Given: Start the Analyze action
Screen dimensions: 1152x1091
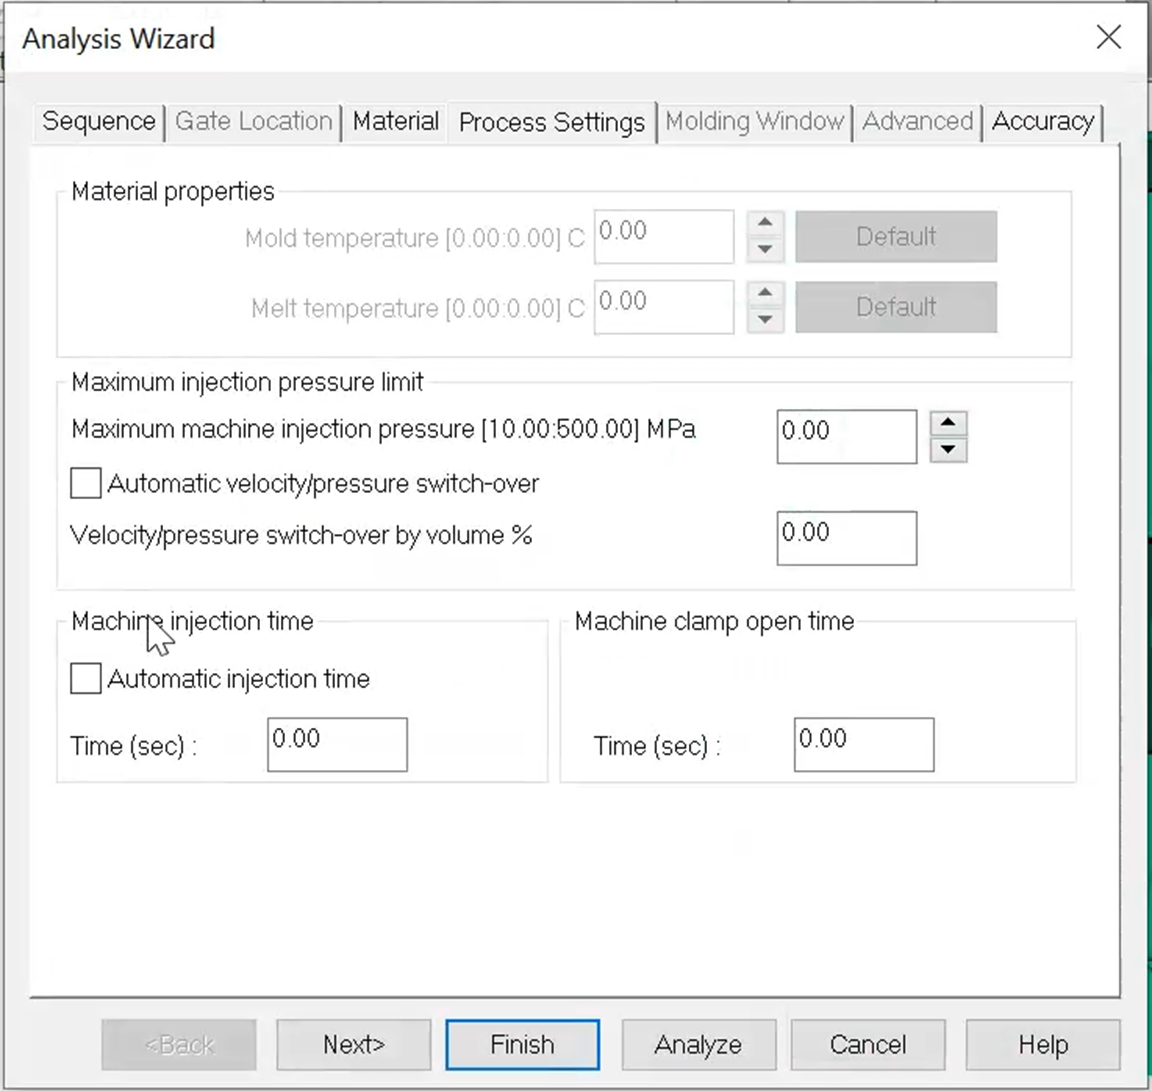Looking at the screenshot, I should (x=698, y=1044).
